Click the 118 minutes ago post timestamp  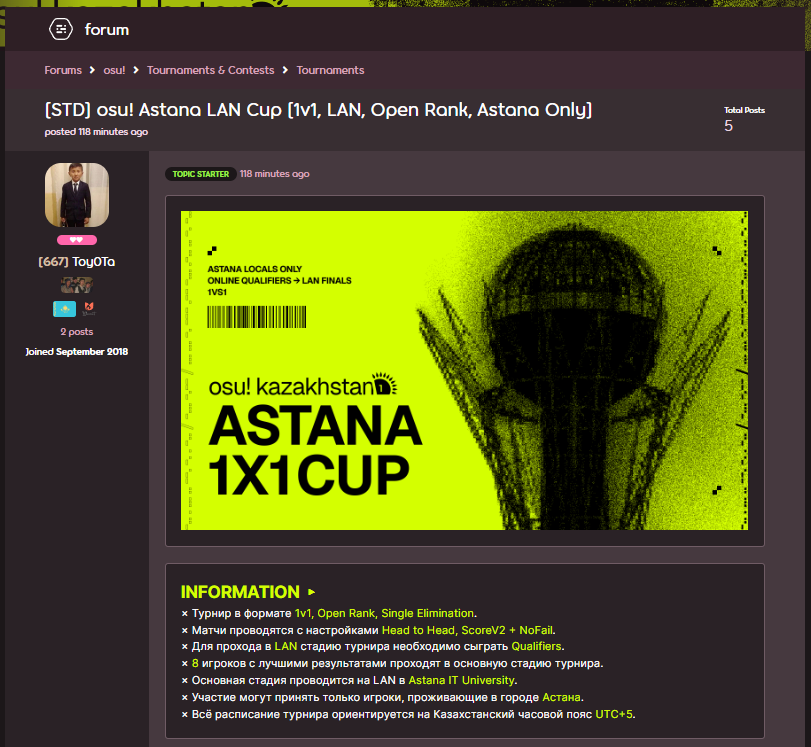tap(275, 174)
